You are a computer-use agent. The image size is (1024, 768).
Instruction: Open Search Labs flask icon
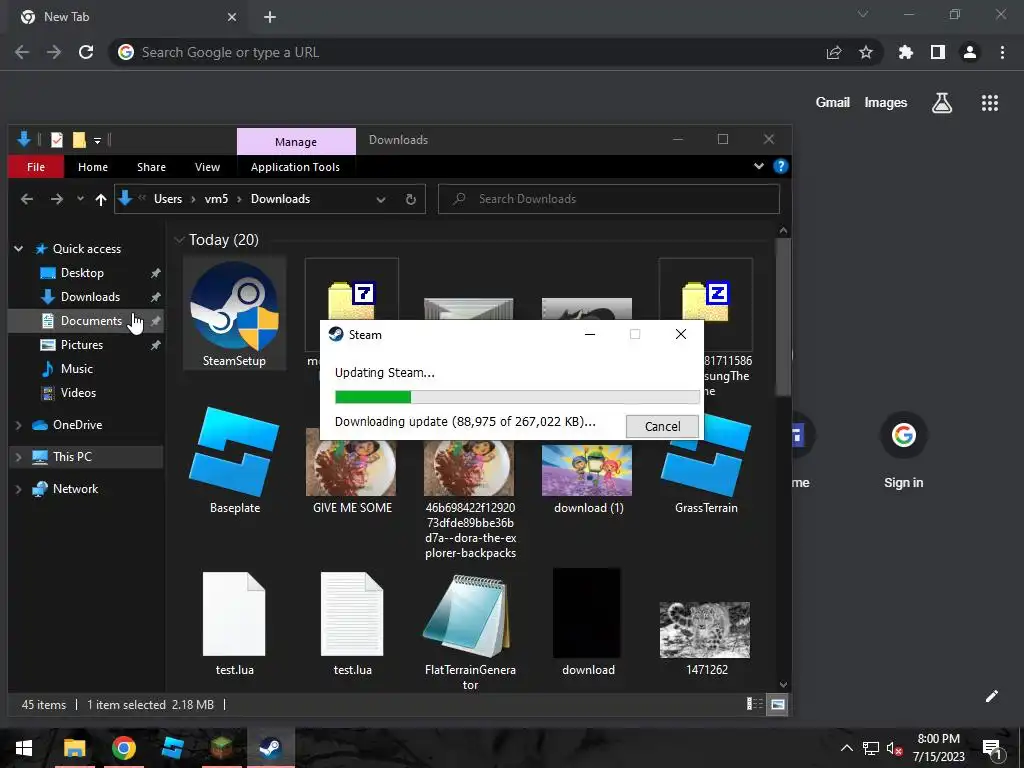coord(942,103)
